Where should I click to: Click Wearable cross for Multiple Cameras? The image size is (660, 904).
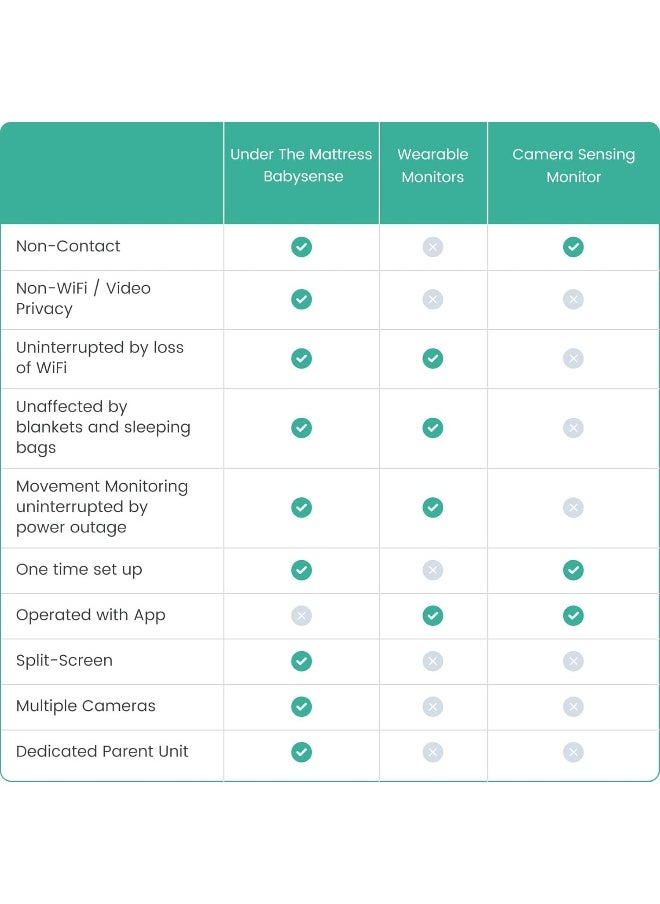[433, 706]
